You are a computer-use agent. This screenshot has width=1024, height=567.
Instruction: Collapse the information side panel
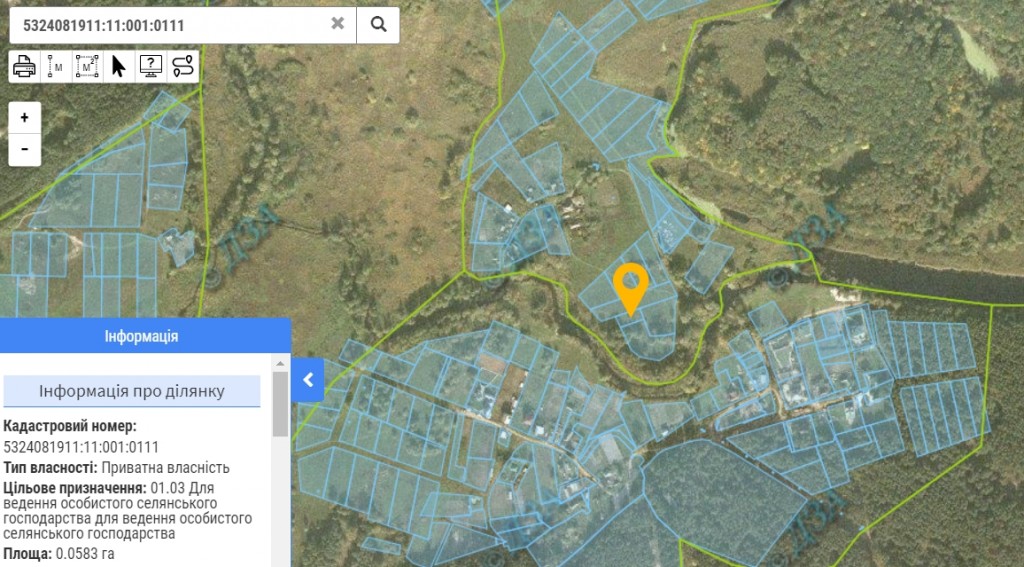(308, 380)
